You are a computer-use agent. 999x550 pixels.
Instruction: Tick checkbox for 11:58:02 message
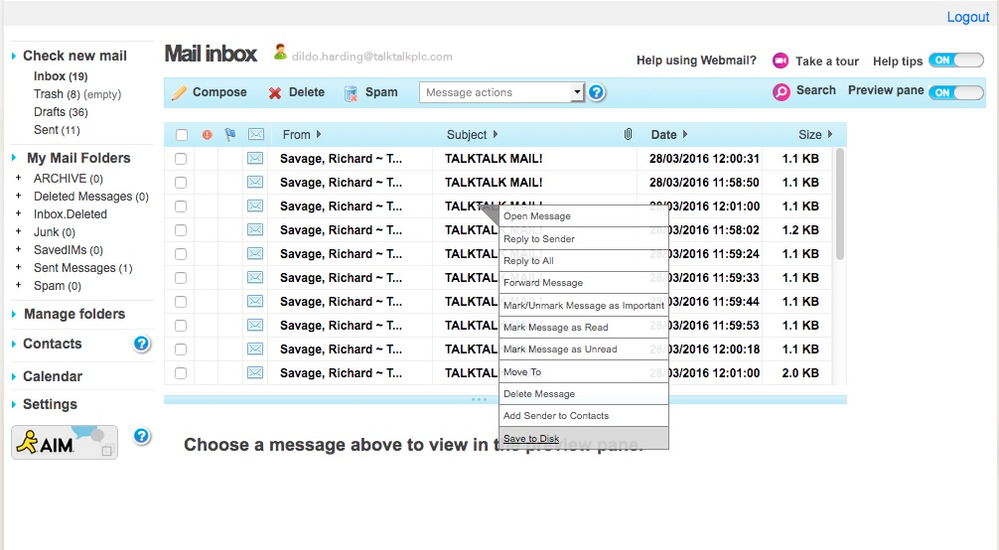coord(181,230)
